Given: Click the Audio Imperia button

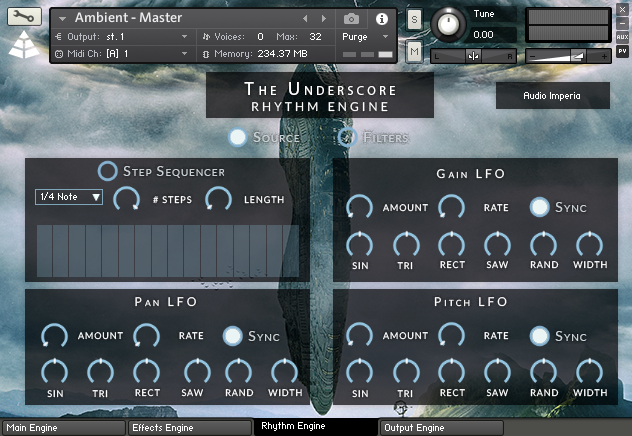Looking at the screenshot, I should click(x=552, y=96).
